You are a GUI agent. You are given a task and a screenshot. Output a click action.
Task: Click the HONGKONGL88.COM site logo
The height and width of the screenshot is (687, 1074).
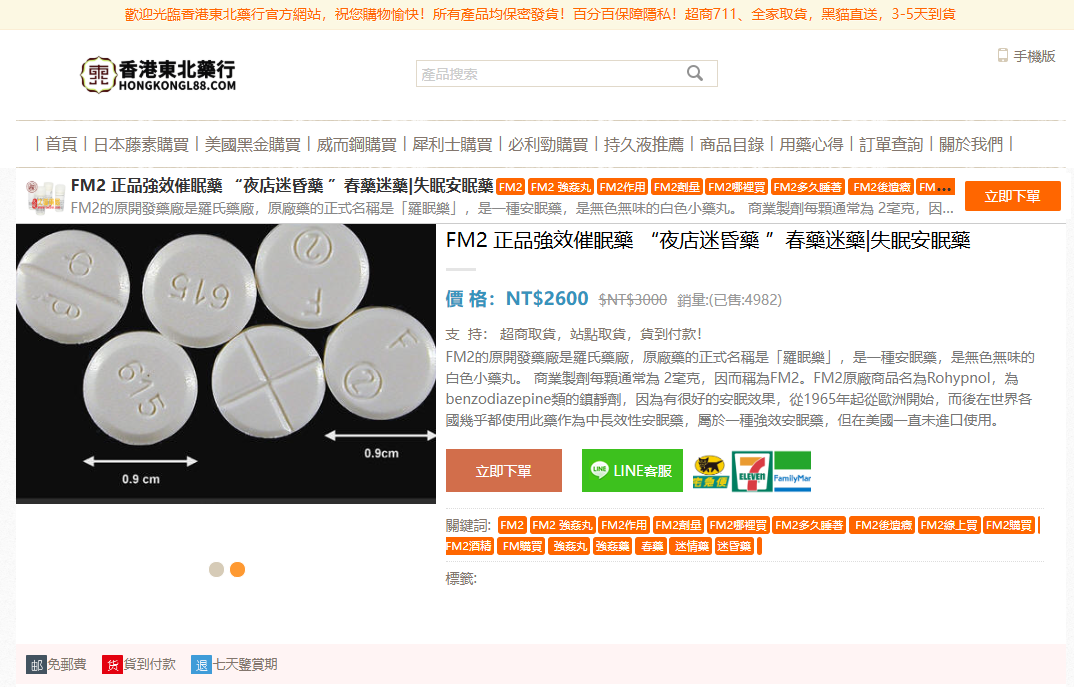point(158,75)
